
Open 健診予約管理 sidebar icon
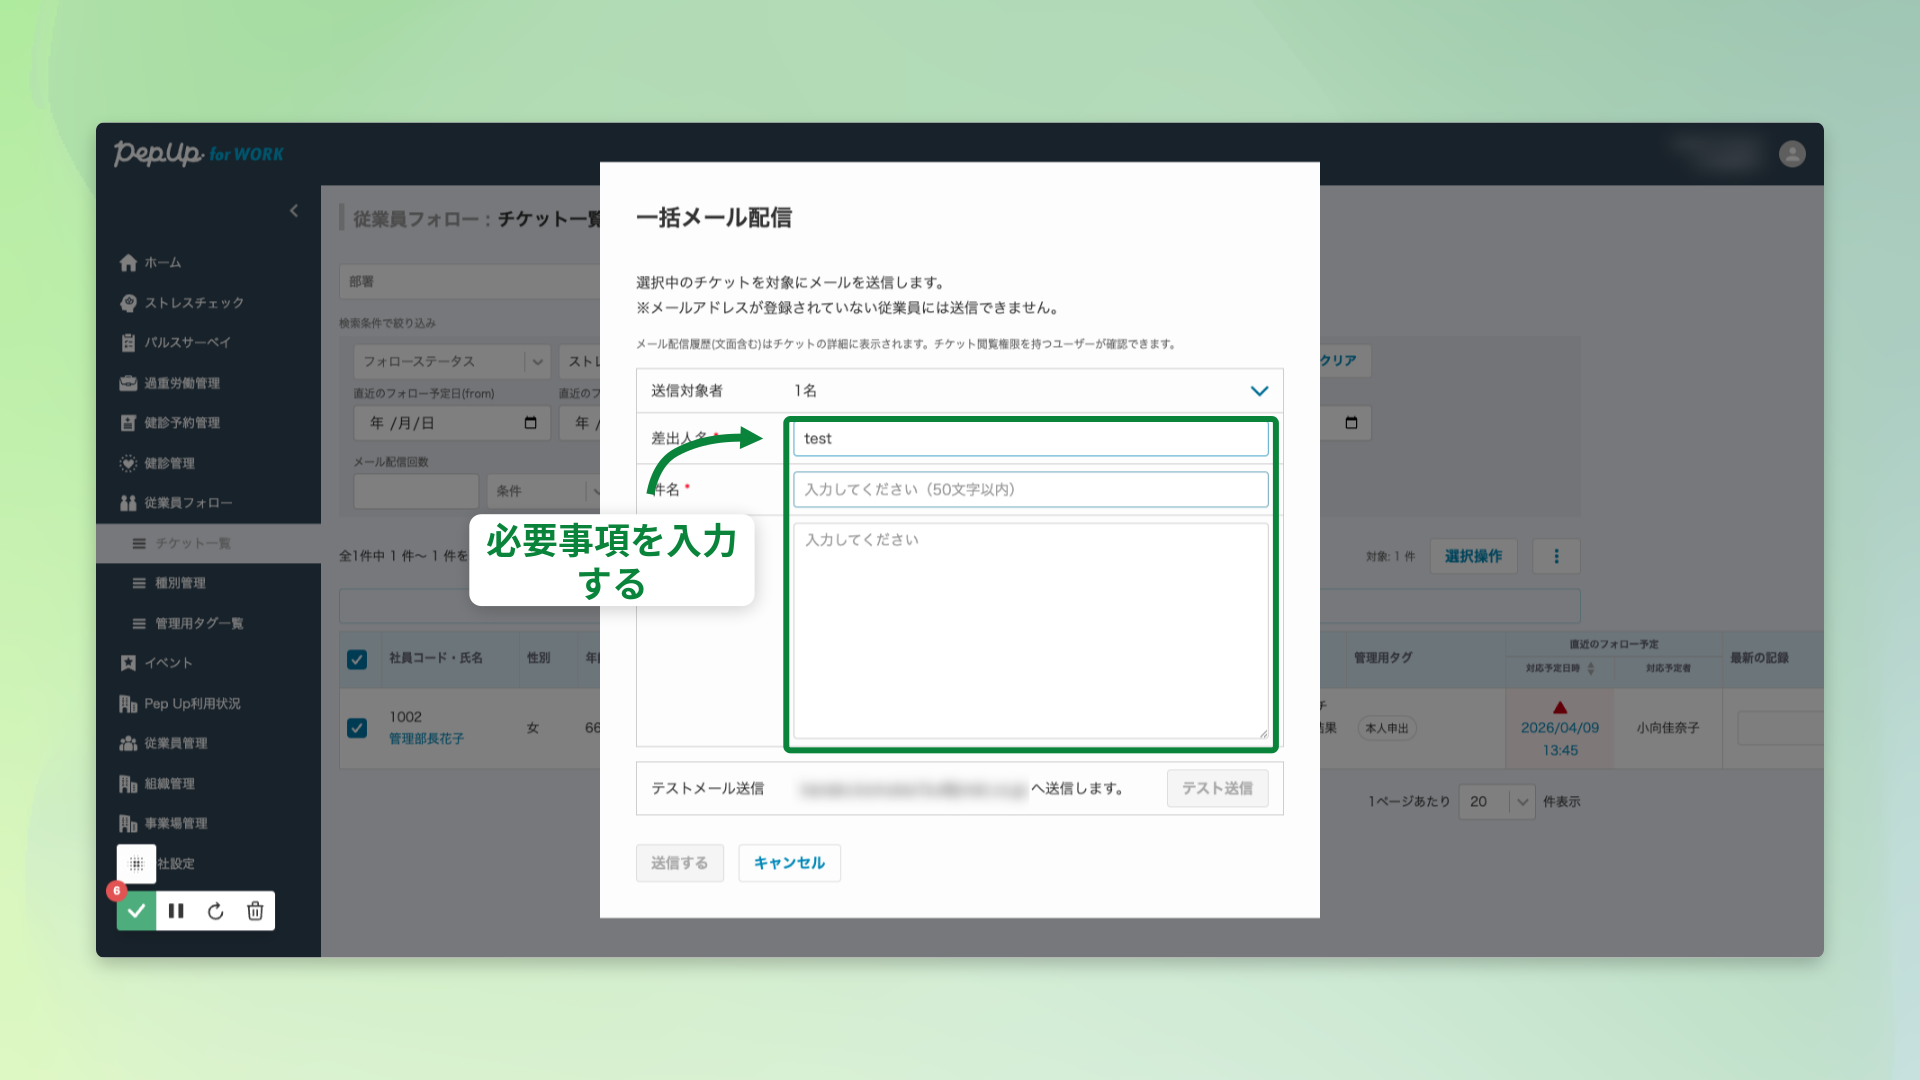[128, 423]
